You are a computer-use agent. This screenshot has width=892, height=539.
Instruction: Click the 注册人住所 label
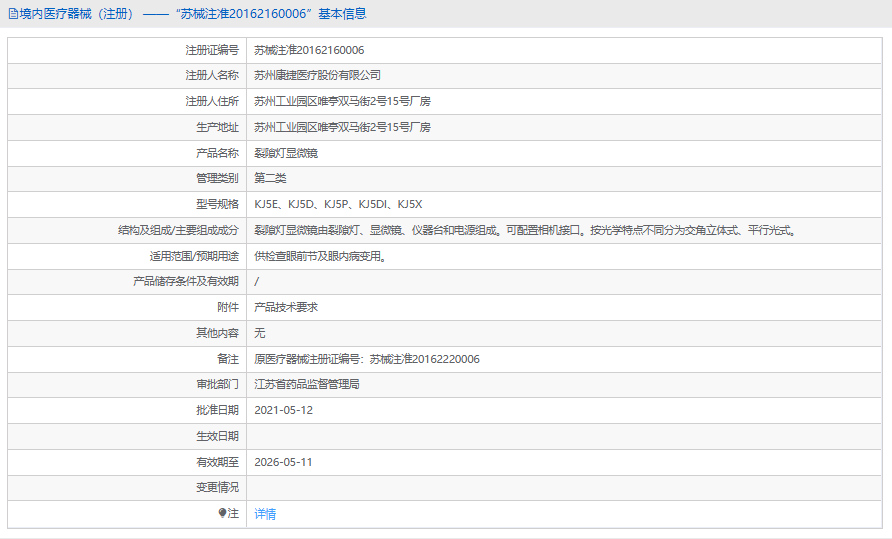[x=212, y=101]
